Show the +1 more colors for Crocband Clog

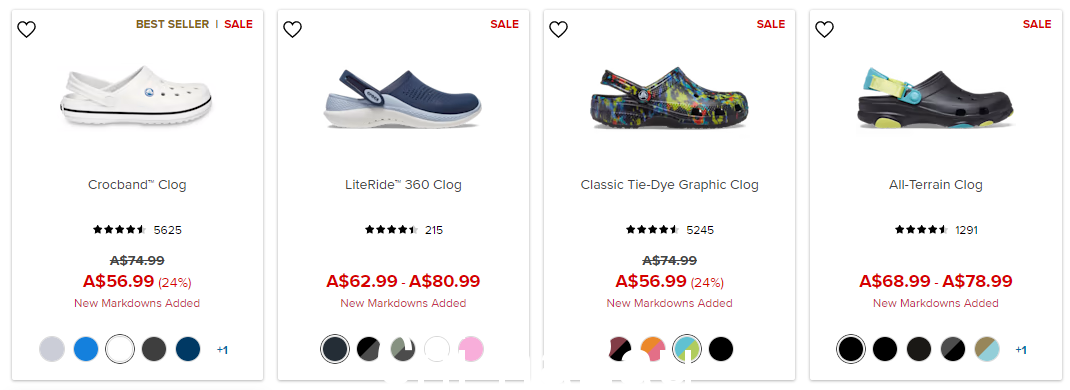pyautogui.click(x=222, y=350)
